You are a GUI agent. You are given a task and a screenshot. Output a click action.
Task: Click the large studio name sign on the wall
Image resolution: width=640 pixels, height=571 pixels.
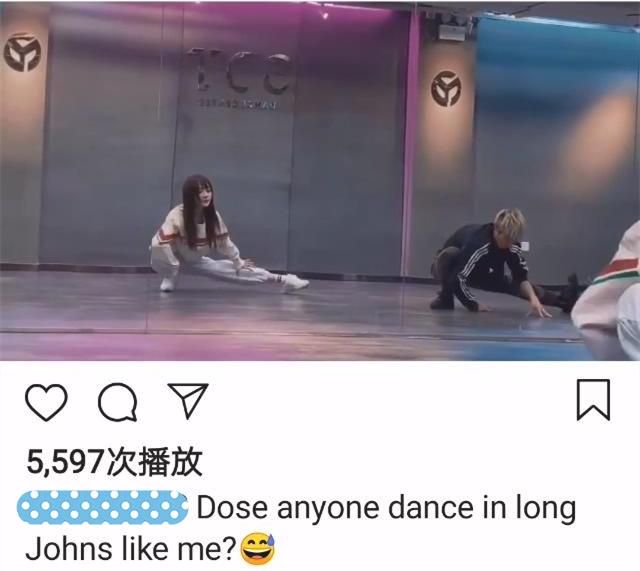(242, 78)
